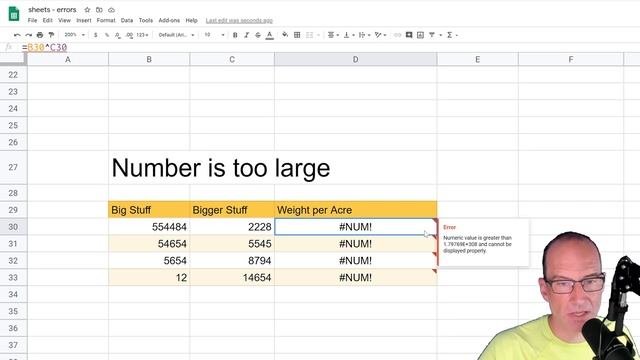Toggle bold formatting
The height and width of the screenshot is (360, 640).
(x=235, y=35)
